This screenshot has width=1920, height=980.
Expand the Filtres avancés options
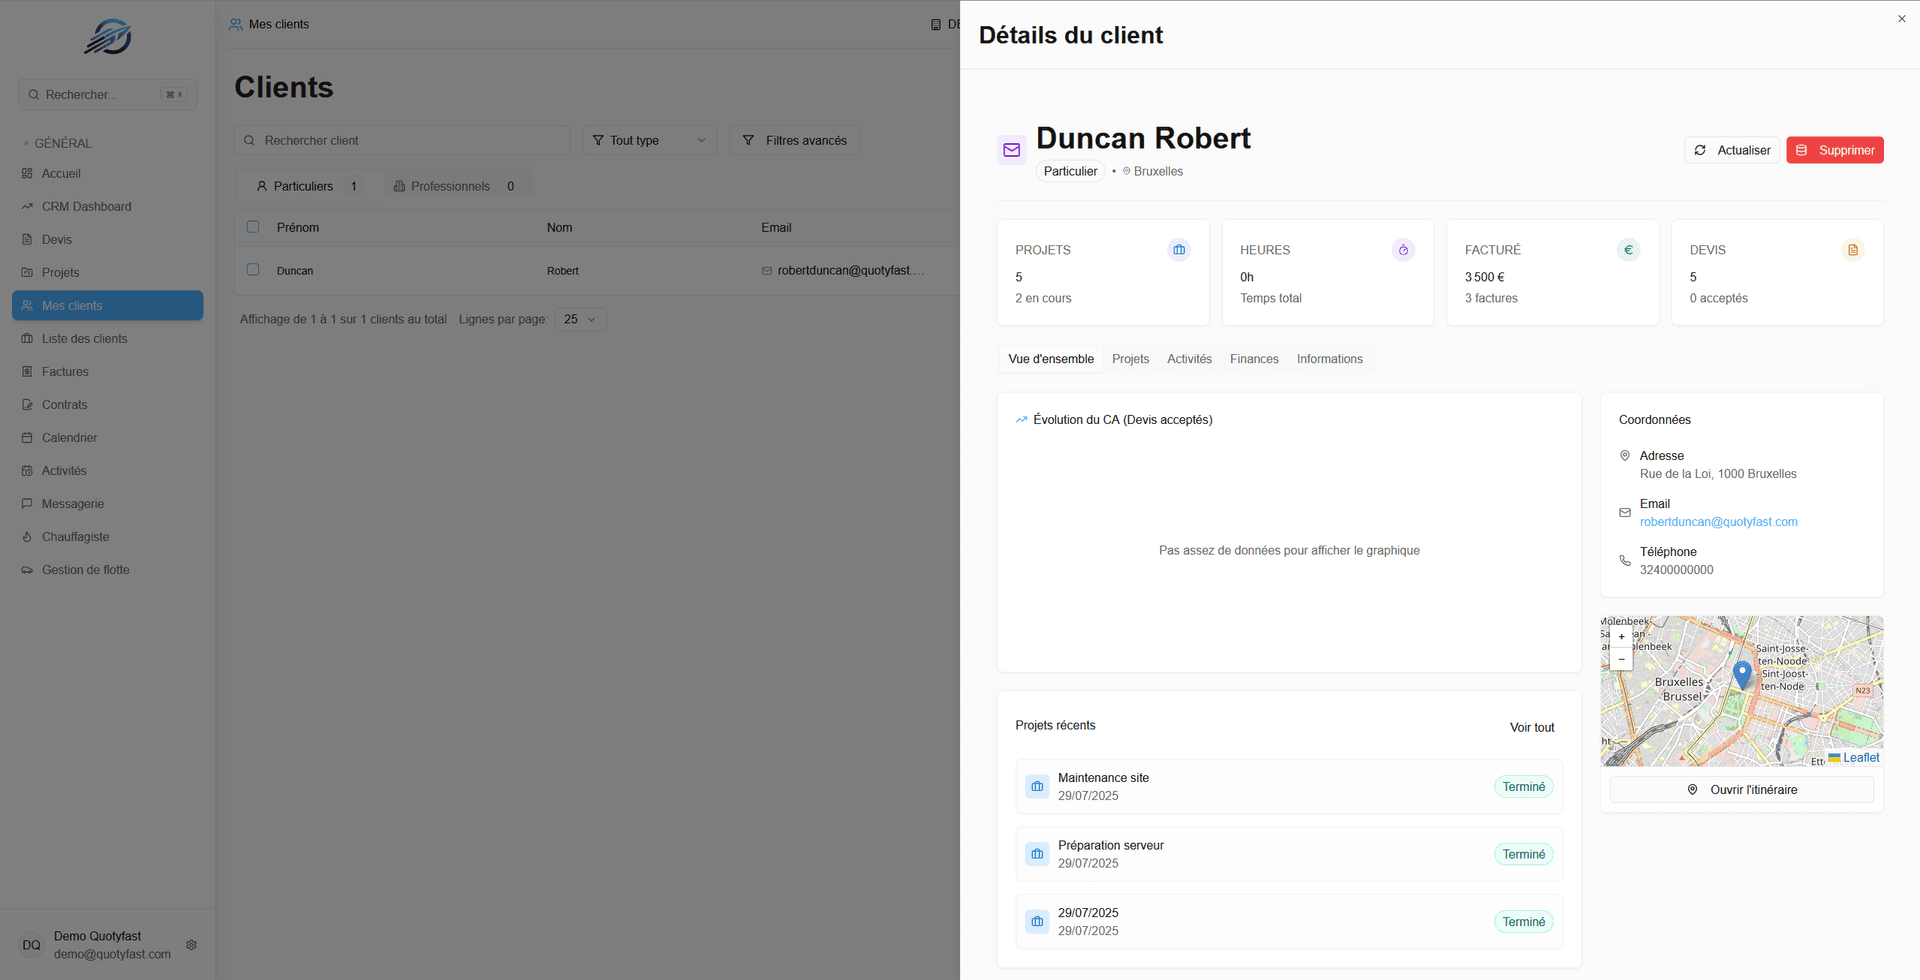pos(794,140)
